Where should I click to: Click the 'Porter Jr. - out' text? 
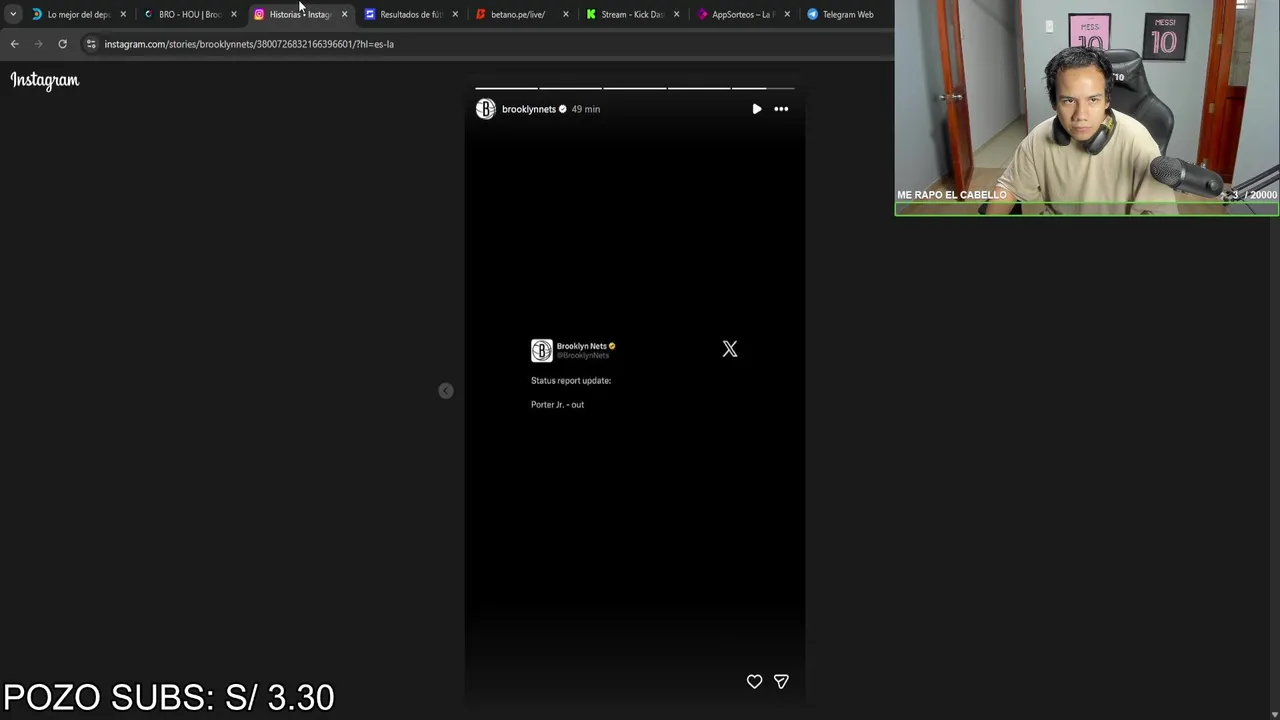pos(557,404)
